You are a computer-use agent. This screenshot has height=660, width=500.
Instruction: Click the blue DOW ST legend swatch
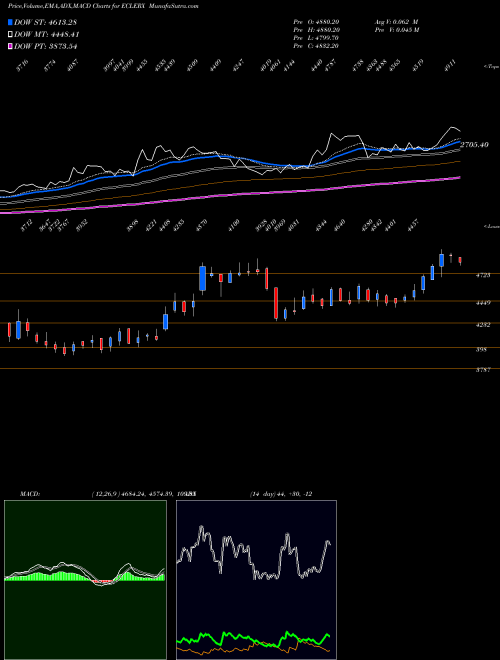tap(10, 22)
